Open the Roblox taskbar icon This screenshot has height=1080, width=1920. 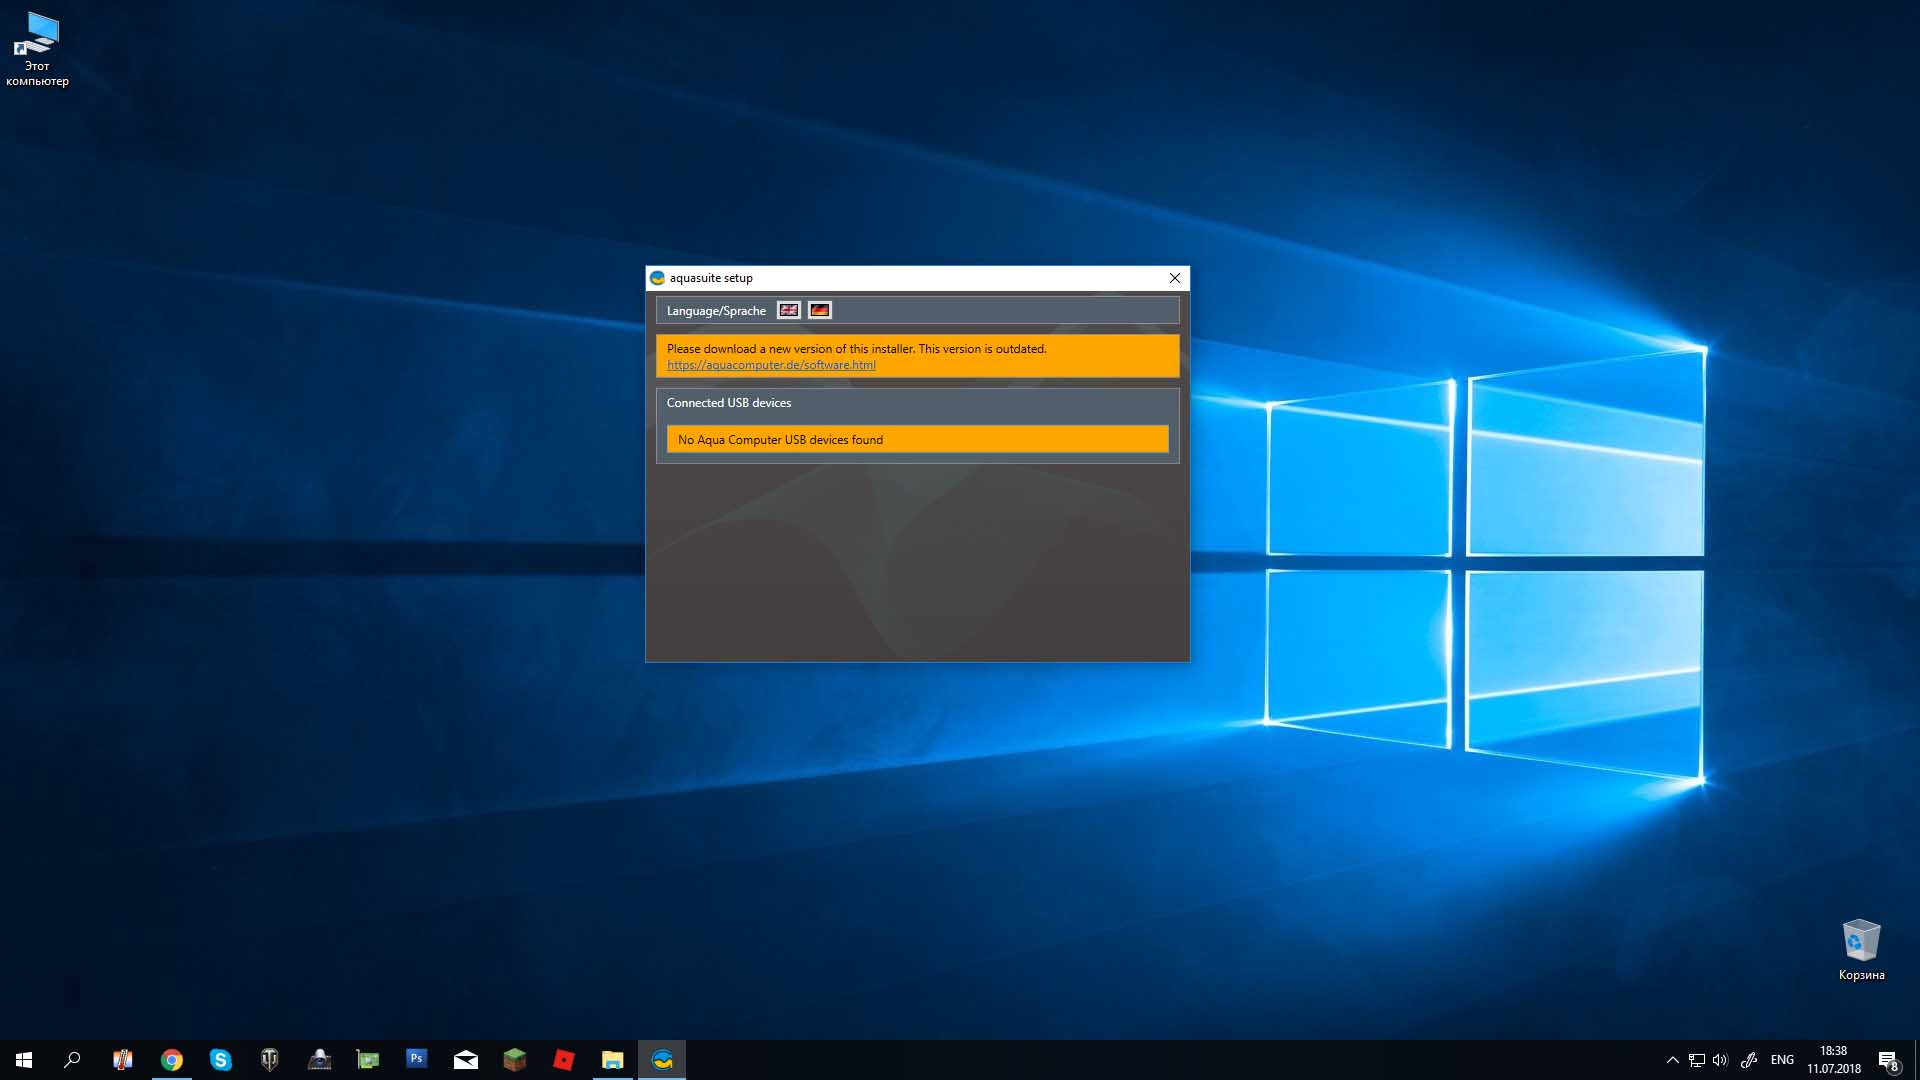click(x=564, y=1060)
